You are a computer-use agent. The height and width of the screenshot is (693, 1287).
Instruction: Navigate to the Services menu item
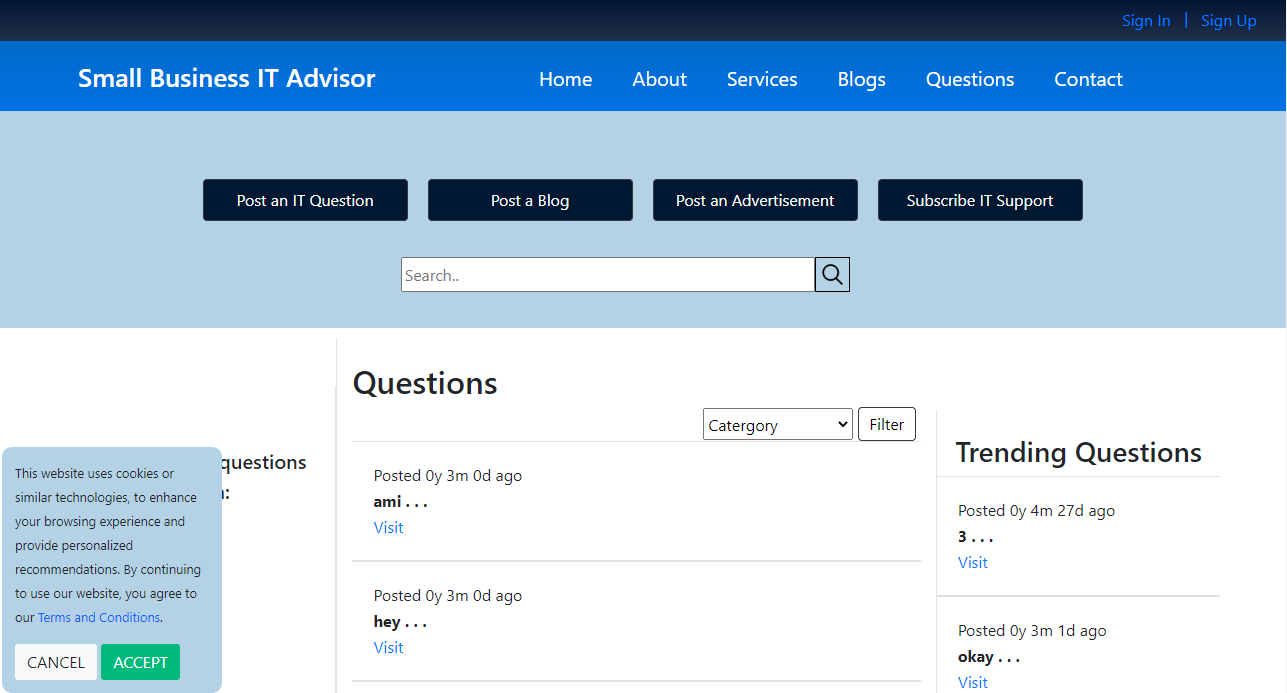(761, 79)
